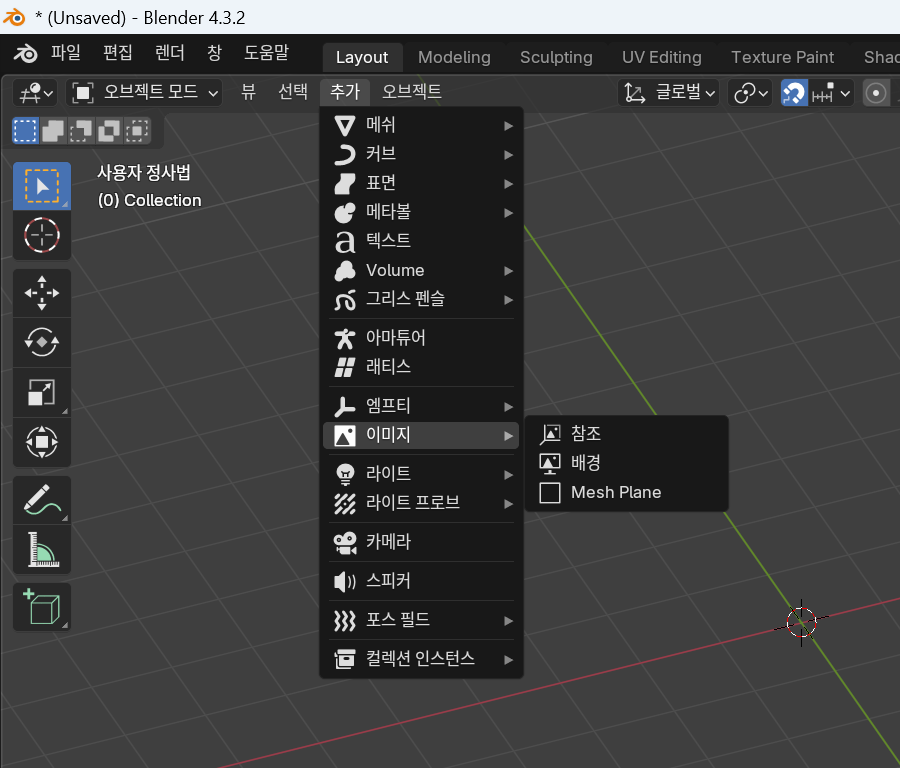Expand the 컬렉션 인스턴스 submenu
Screen dimensions: 900x768
pyautogui.click(x=421, y=659)
